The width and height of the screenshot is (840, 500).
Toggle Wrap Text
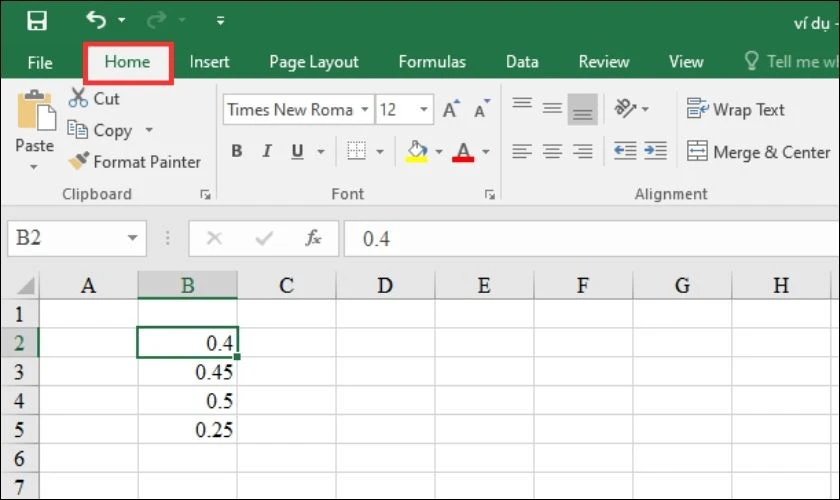(736, 109)
